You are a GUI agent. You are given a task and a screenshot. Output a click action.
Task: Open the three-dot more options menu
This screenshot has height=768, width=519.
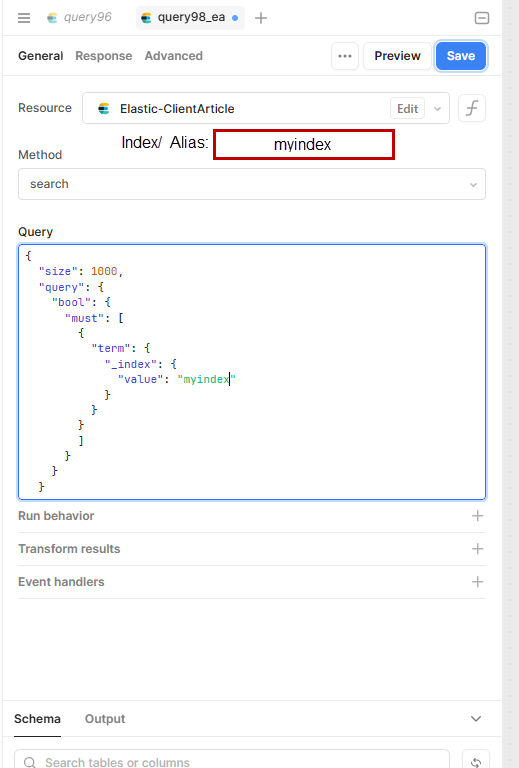pyautogui.click(x=345, y=56)
